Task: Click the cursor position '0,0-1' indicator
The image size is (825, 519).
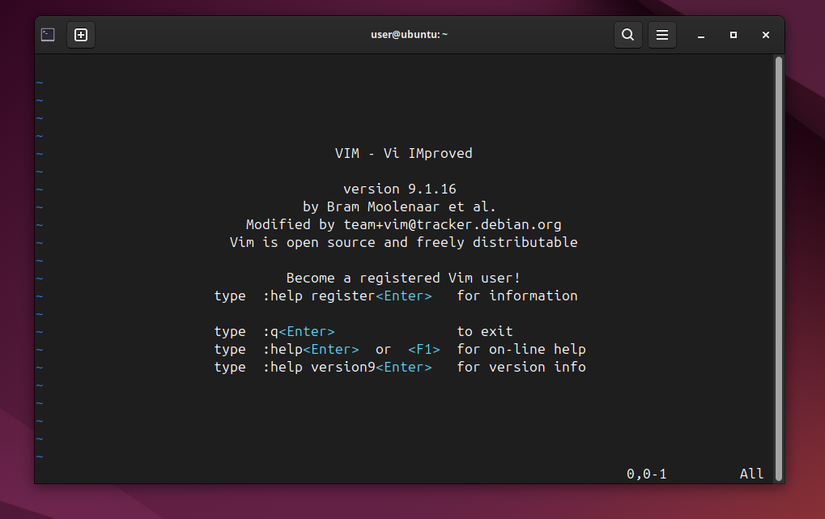Action: coord(646,474)
